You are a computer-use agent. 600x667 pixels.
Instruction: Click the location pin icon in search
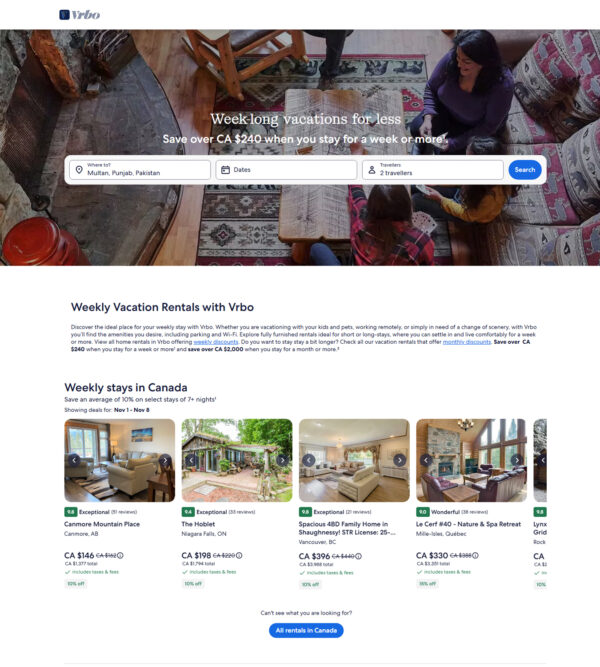point(79,170)
